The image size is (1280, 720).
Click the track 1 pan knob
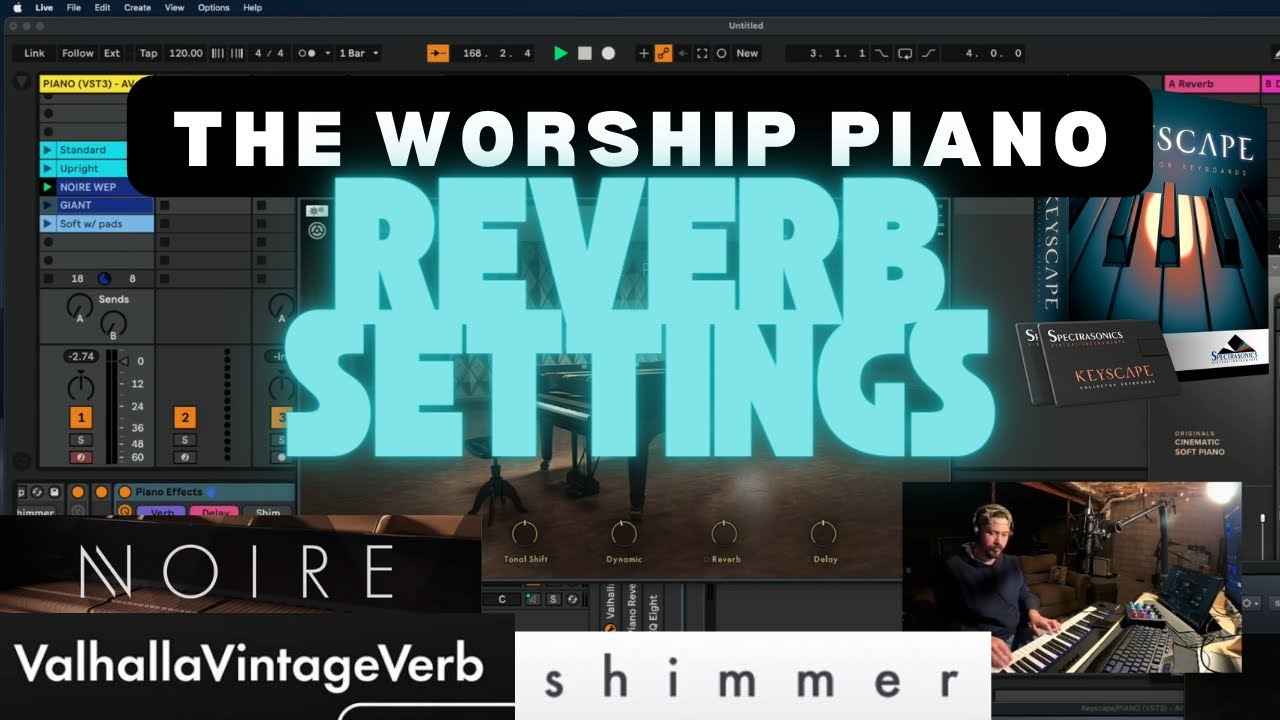[x=79, y=385]
